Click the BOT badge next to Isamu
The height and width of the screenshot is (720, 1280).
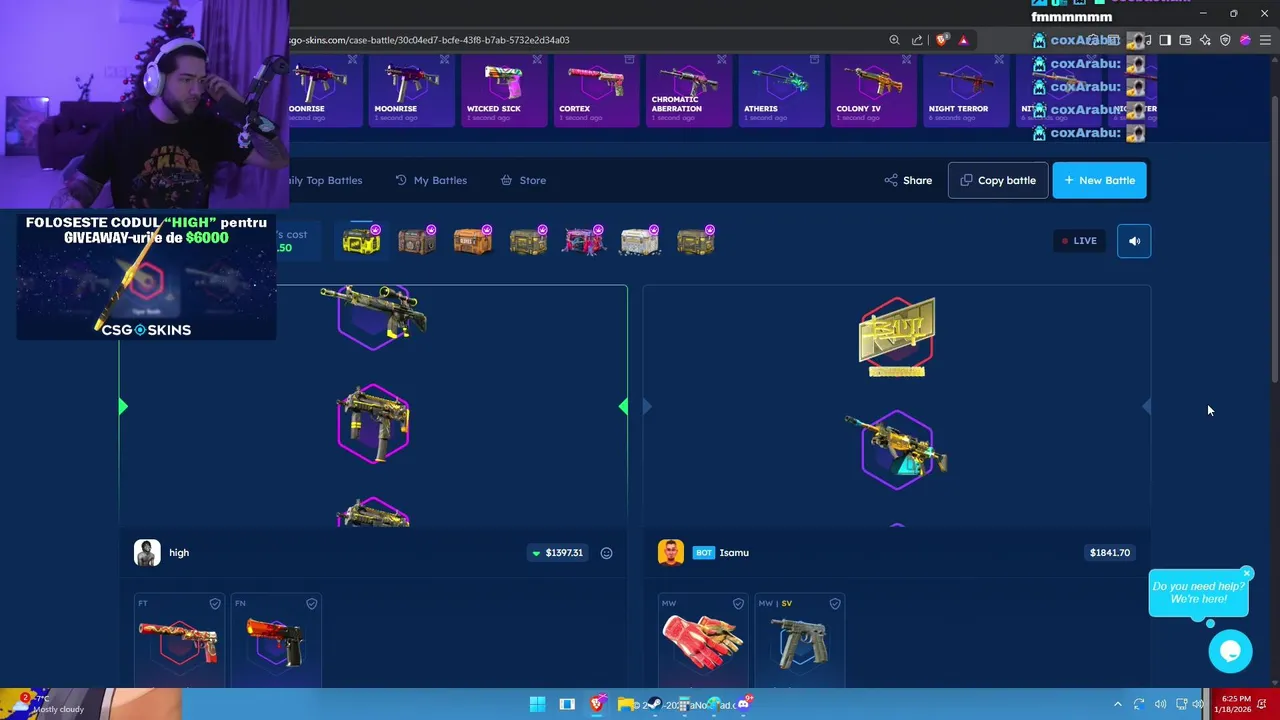[704, 553]
